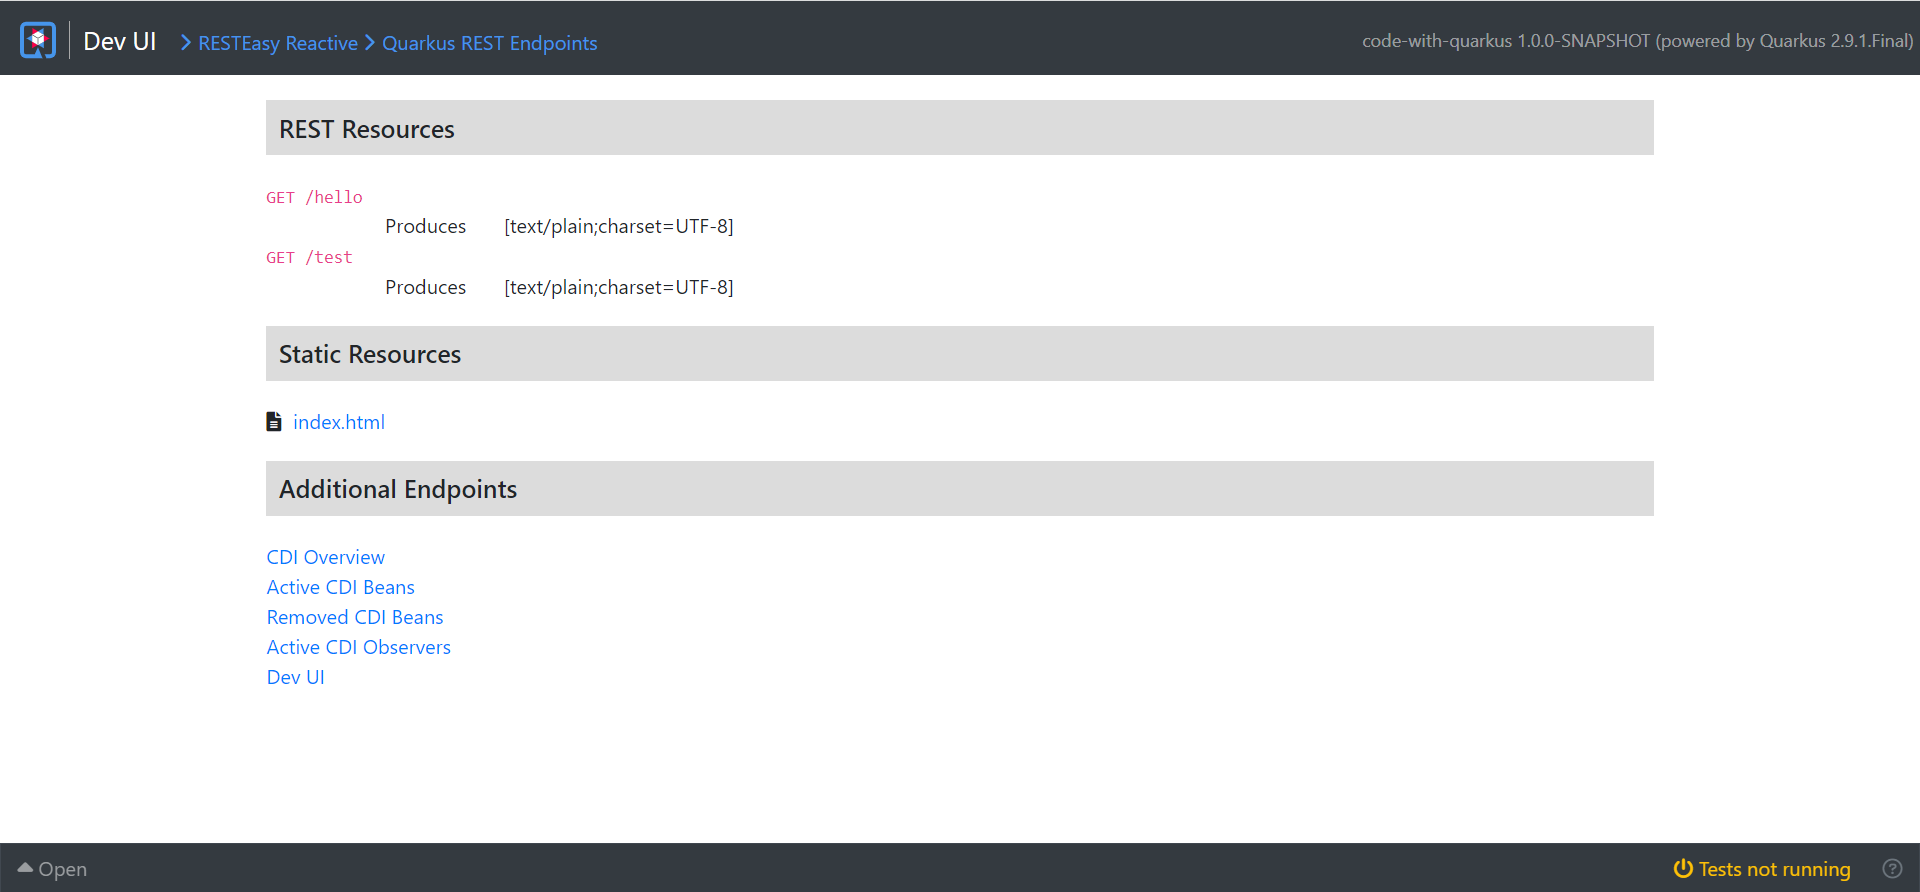This screenshot has height=892, width=1920.
Task: Open the help question mark icon
Action: point(1892,868)
